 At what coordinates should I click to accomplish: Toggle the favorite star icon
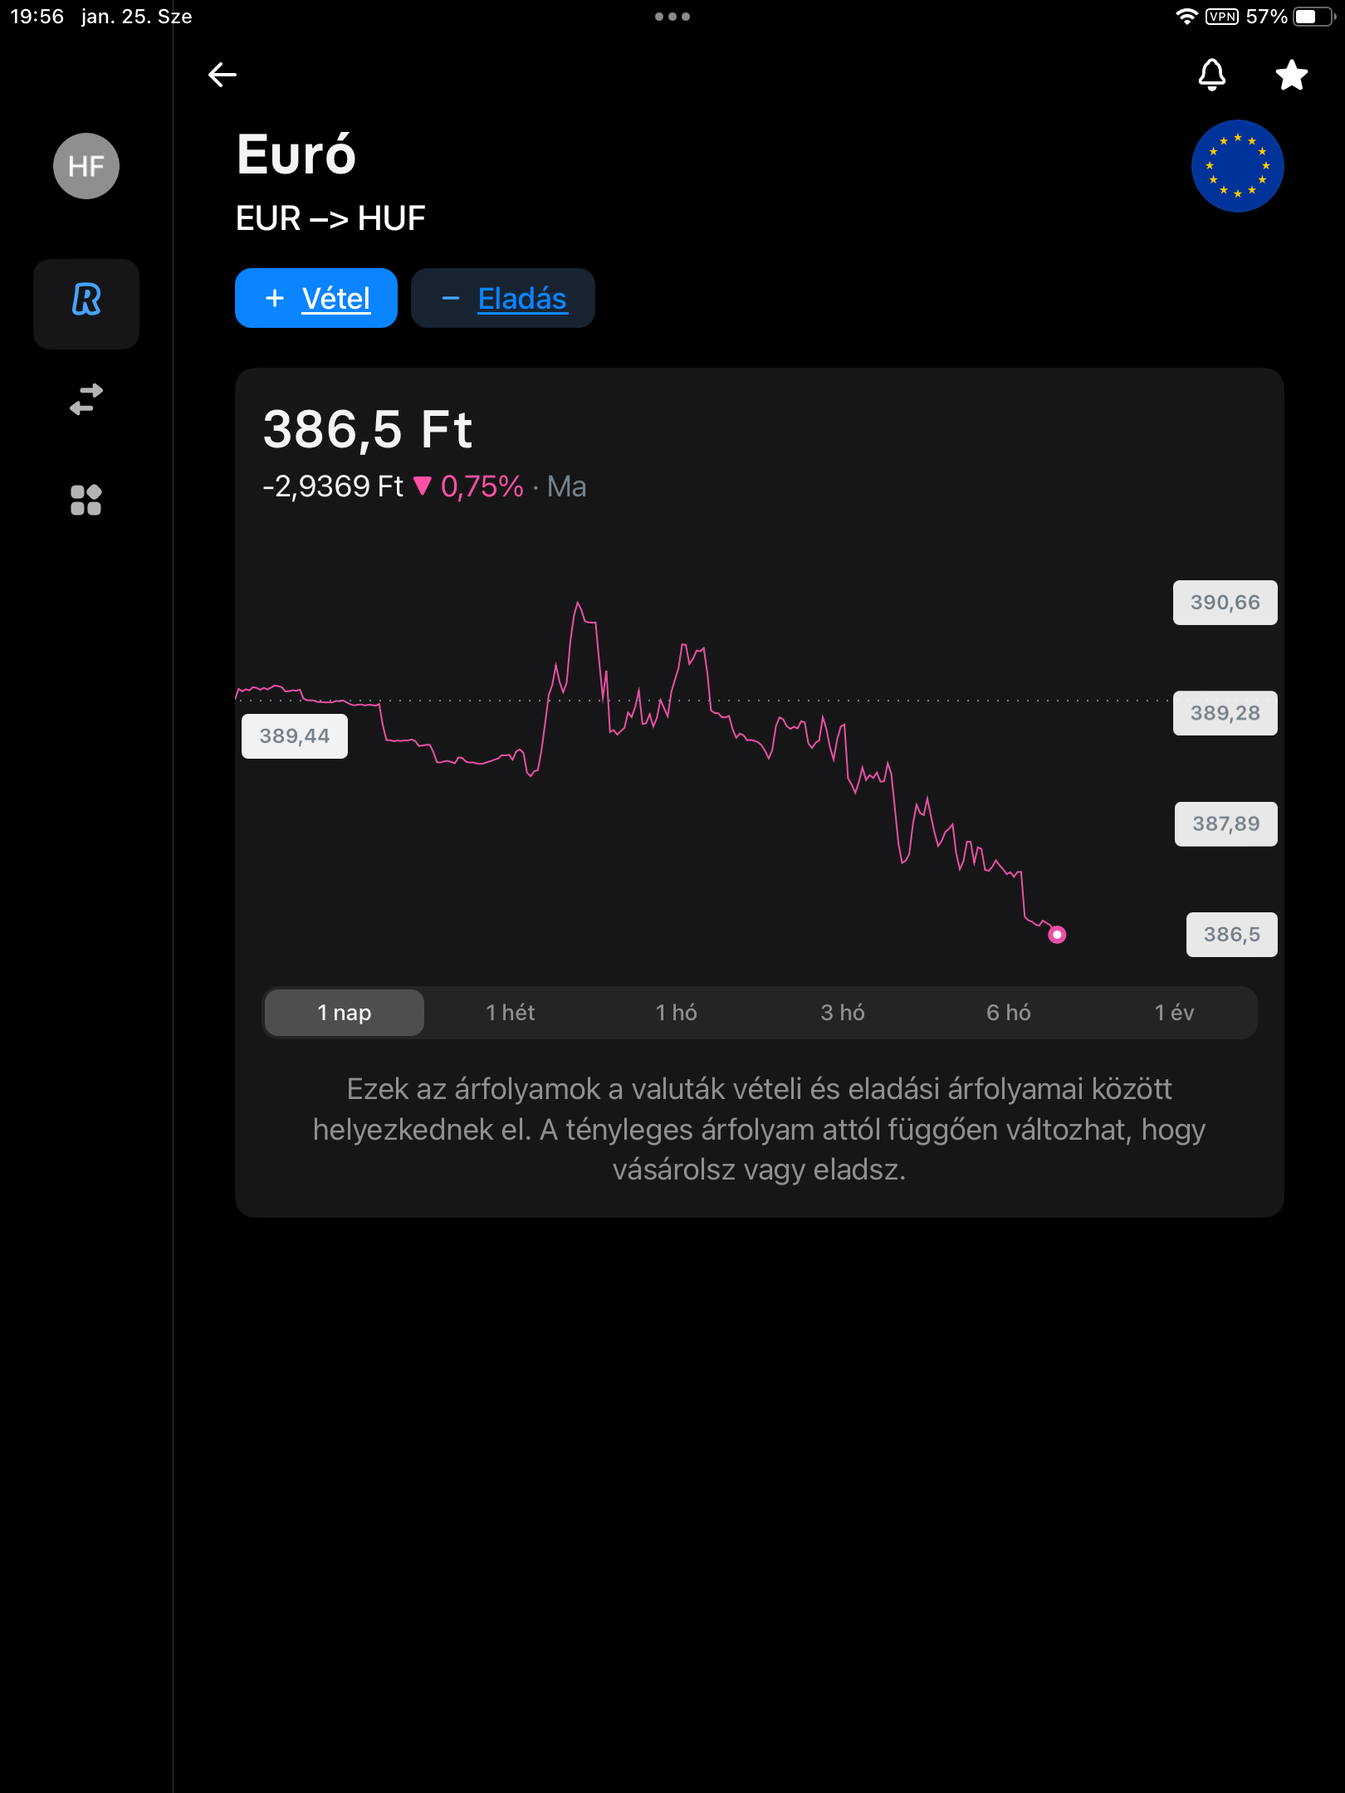pos(1292,75)
